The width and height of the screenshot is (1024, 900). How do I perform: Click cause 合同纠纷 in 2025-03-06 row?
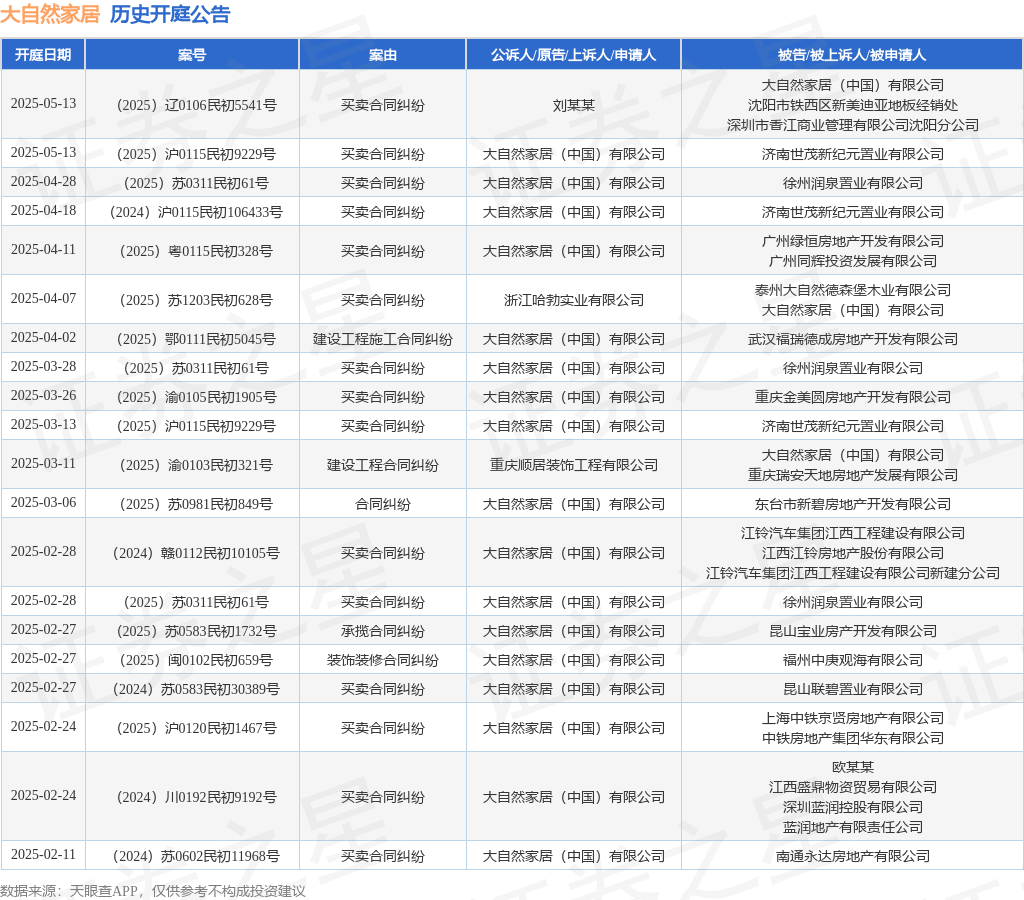(x=383, y=504)
